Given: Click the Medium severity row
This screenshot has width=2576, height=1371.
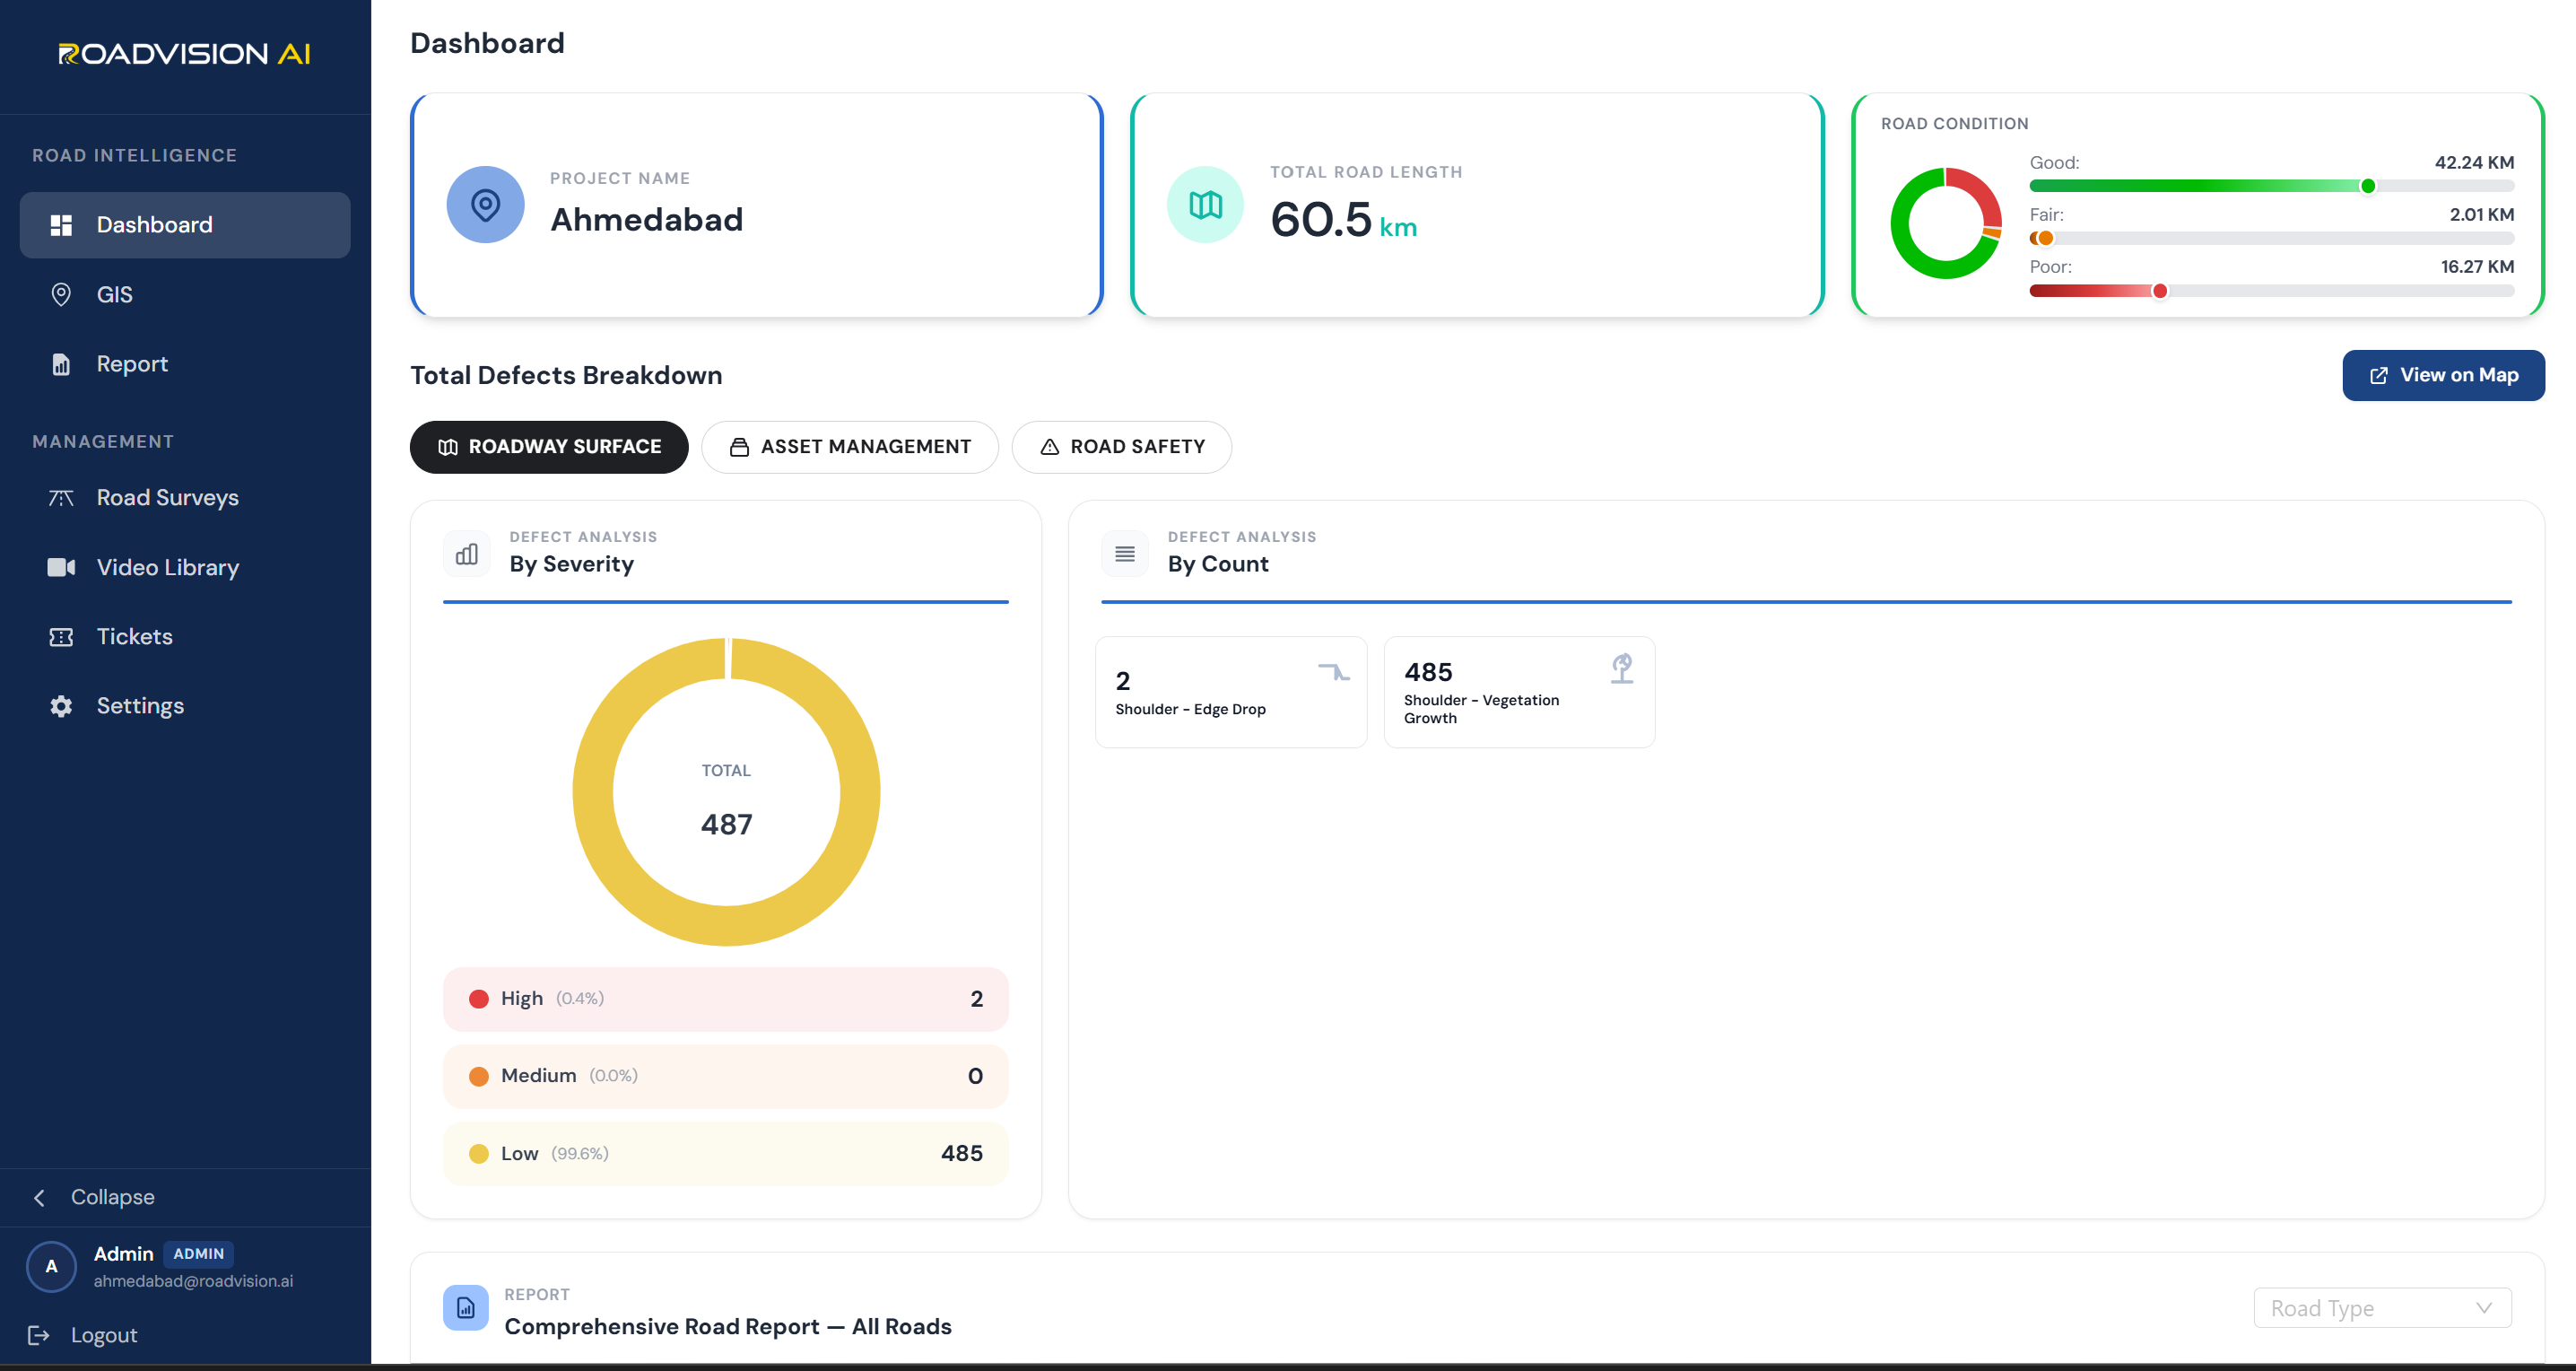Looking at the screenshot, I should pos(726,1076).
